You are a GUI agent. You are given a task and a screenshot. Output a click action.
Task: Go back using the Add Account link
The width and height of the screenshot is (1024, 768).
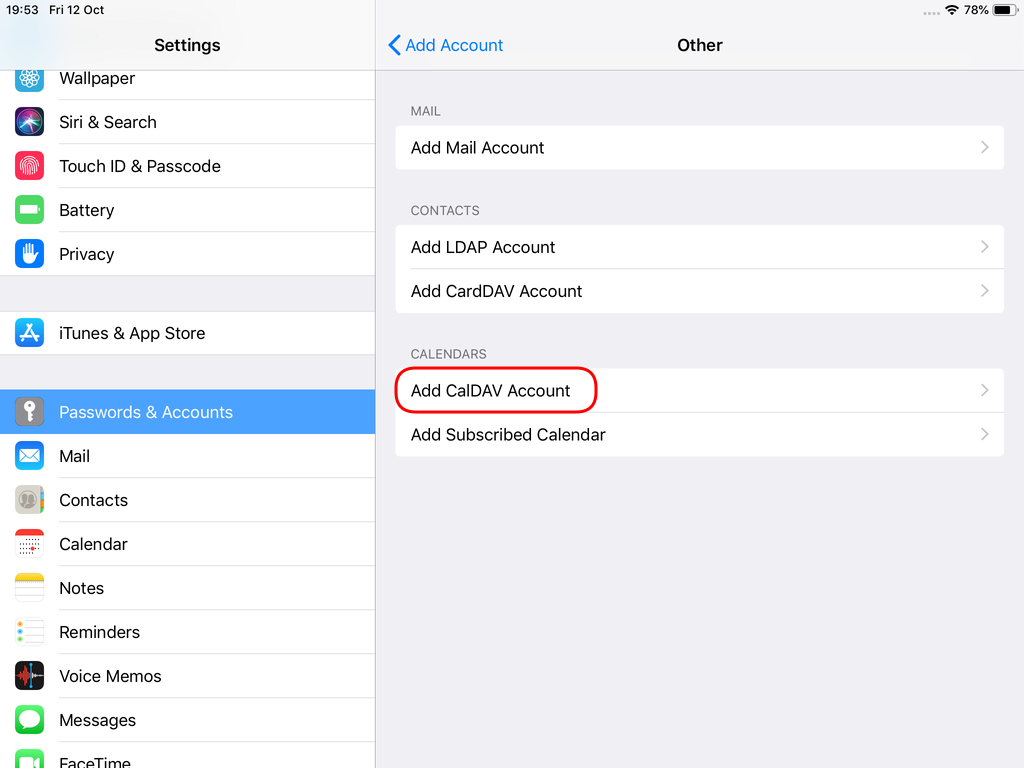(445, 45)
